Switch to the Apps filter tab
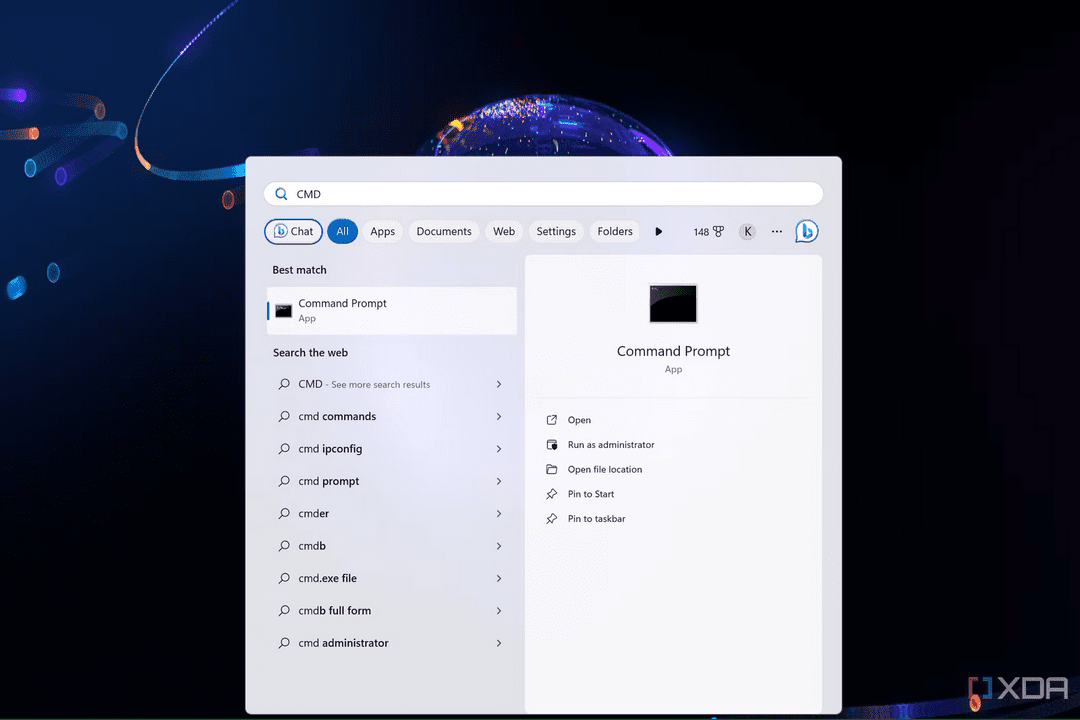The image size is (1080, 720). [x=382, y=231]
